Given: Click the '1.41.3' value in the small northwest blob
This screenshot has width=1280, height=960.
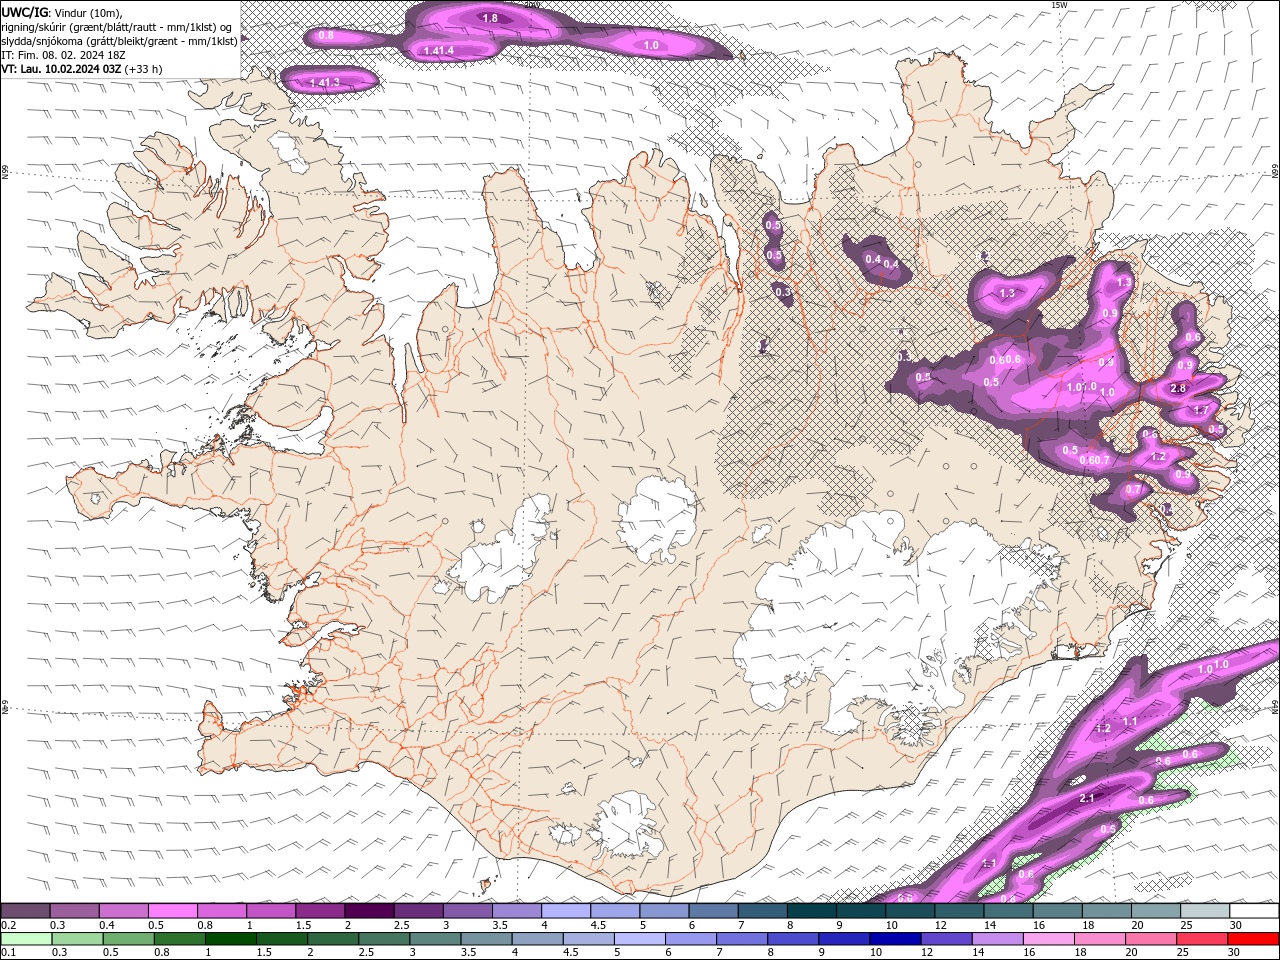Looking at the screenshot, I should pyautogui.click(x=324, y=82).
